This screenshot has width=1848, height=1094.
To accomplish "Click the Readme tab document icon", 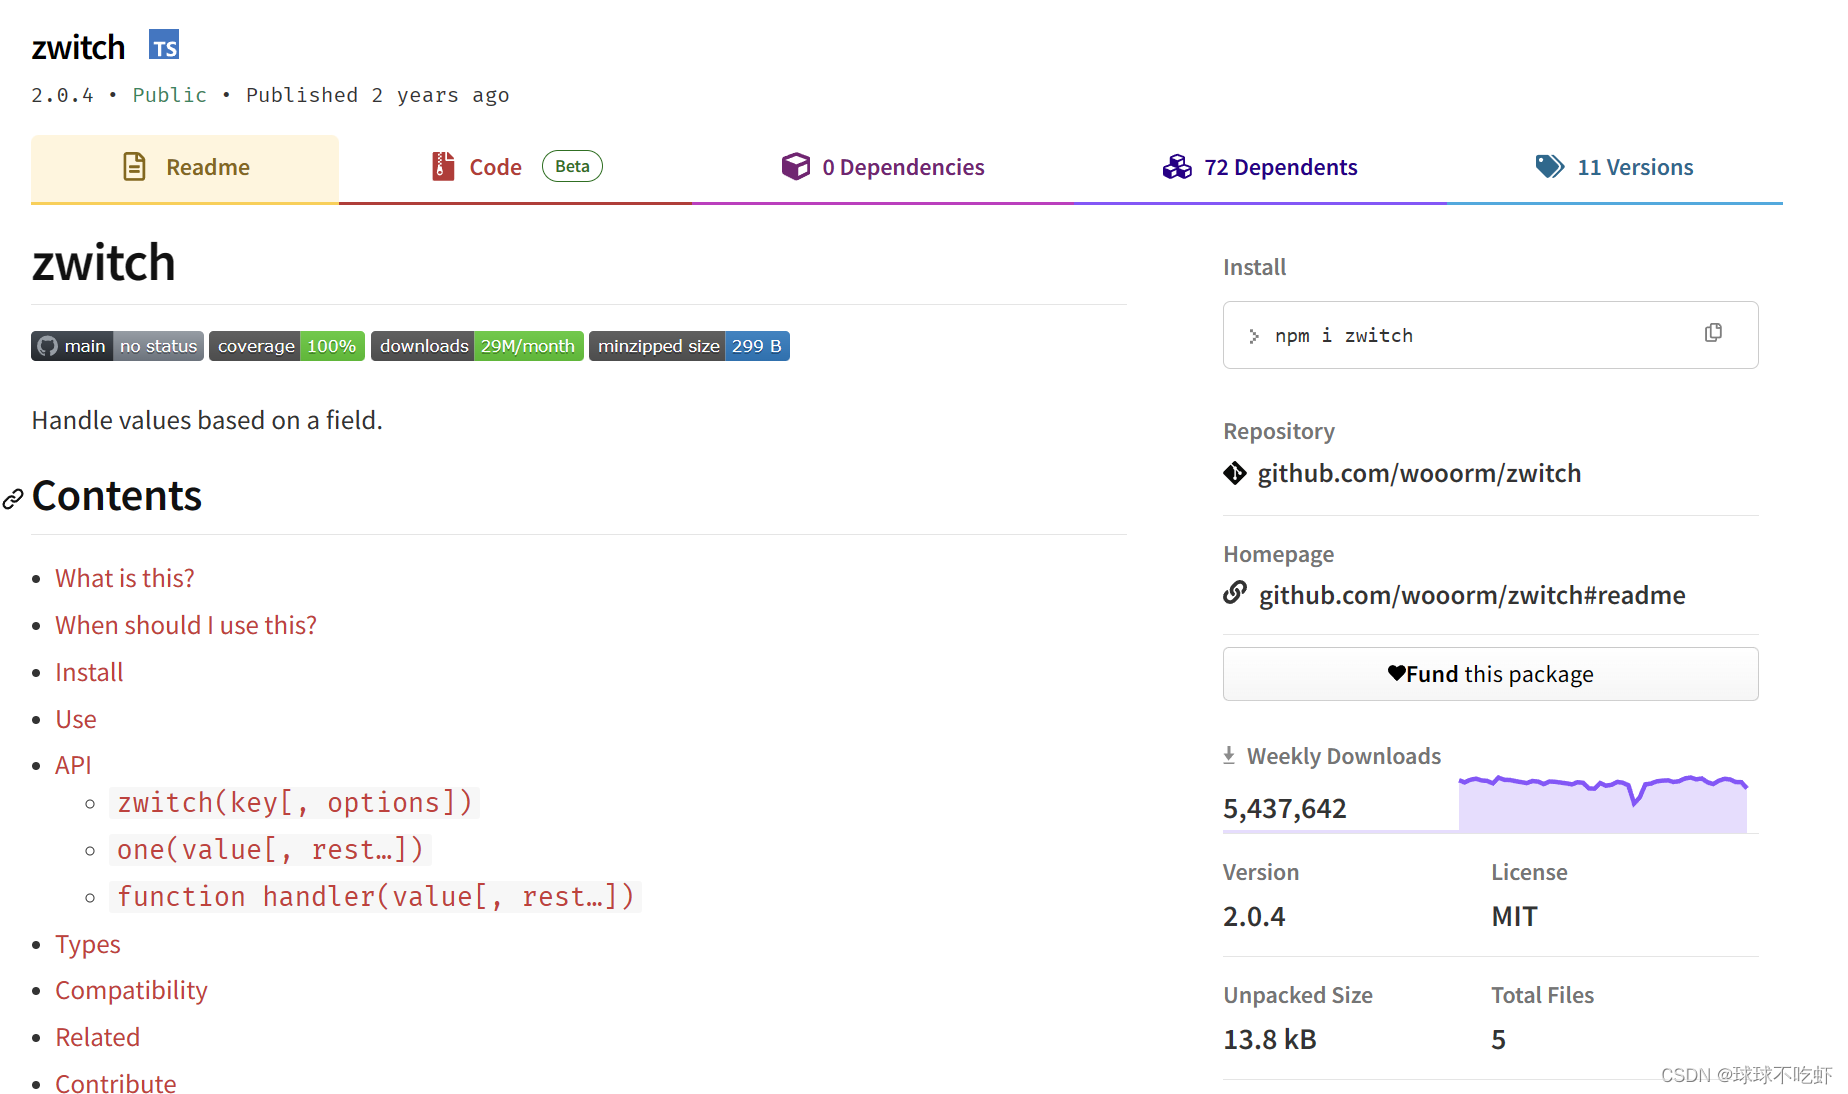I will 134,167.
